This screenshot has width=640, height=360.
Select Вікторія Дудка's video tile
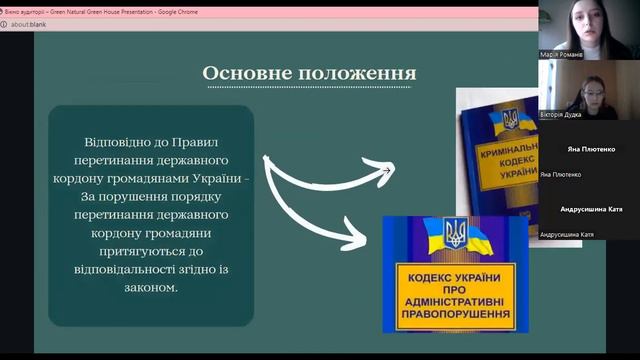[x=589, y=90]
